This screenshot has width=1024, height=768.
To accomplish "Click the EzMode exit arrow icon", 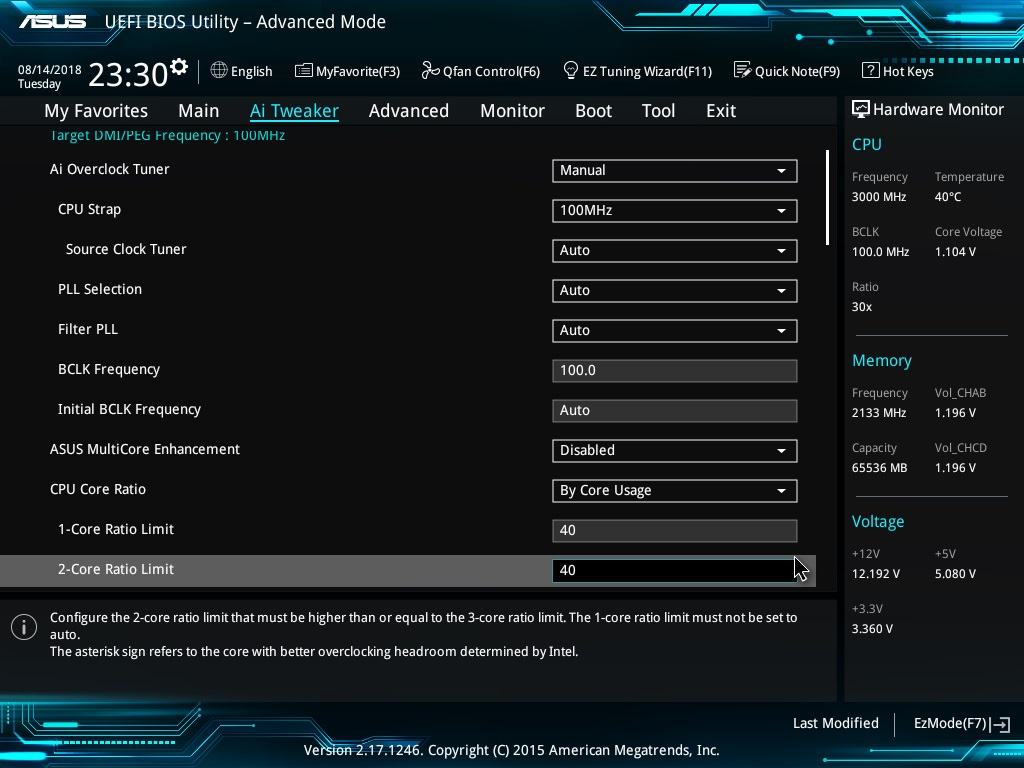I will (x=1000, y=724).
